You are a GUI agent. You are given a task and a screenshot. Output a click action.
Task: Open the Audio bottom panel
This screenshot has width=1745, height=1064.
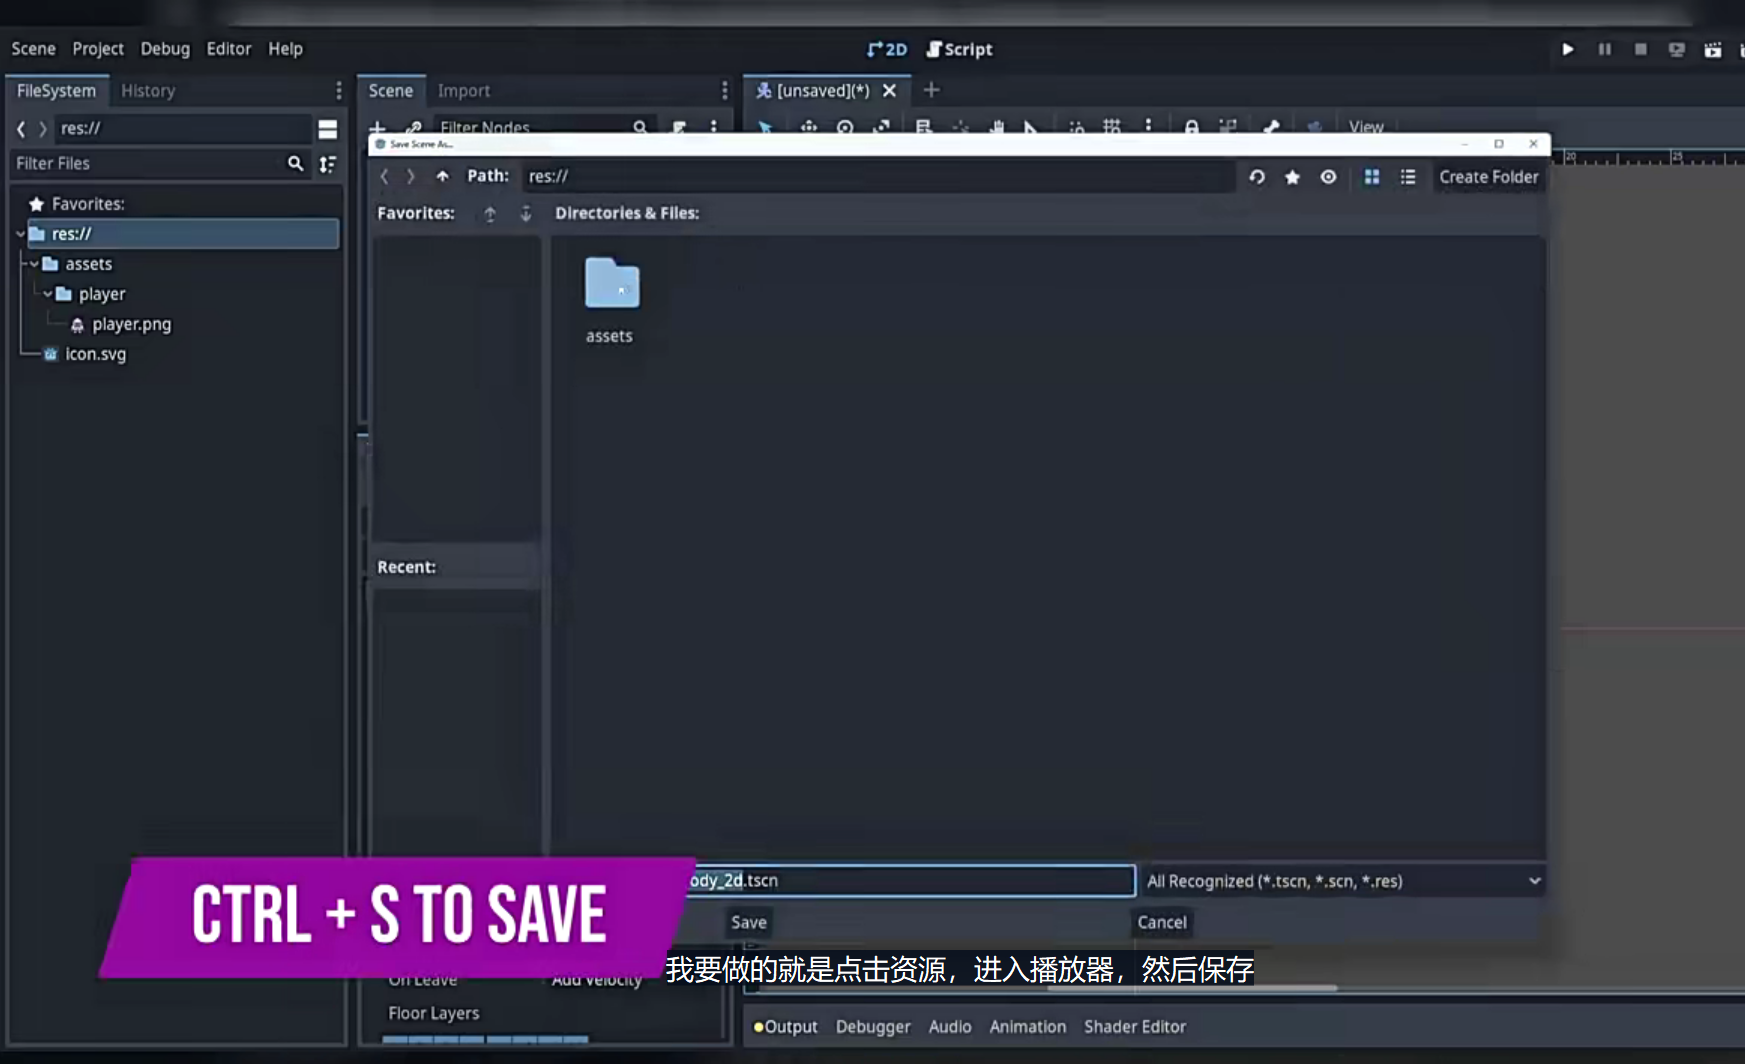click(x=950, y=1027)
